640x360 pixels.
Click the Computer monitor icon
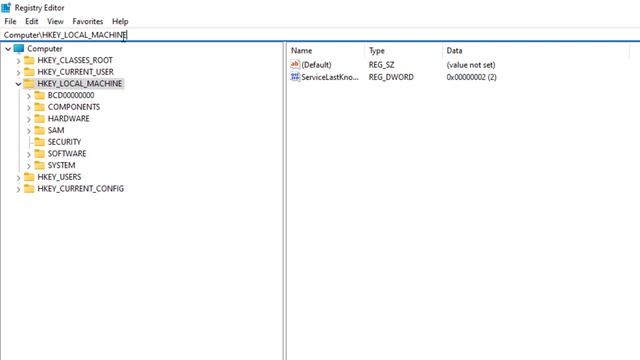pos(19,49)
